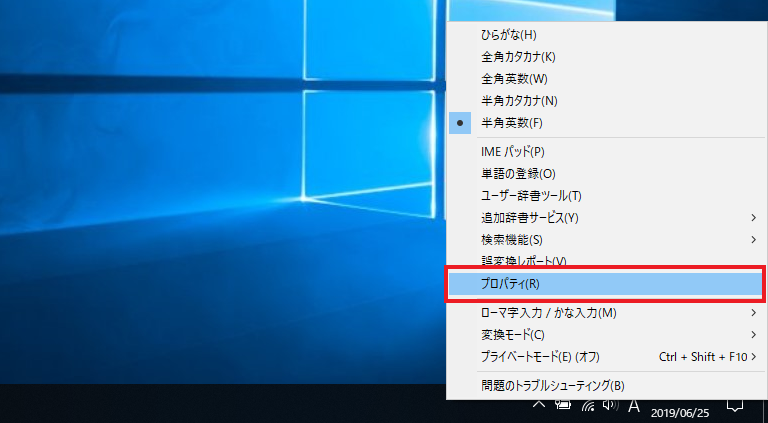Open 単語の登録(O) word registration
768x423 pixels.
pyautogui.click(x=517, y=173)
